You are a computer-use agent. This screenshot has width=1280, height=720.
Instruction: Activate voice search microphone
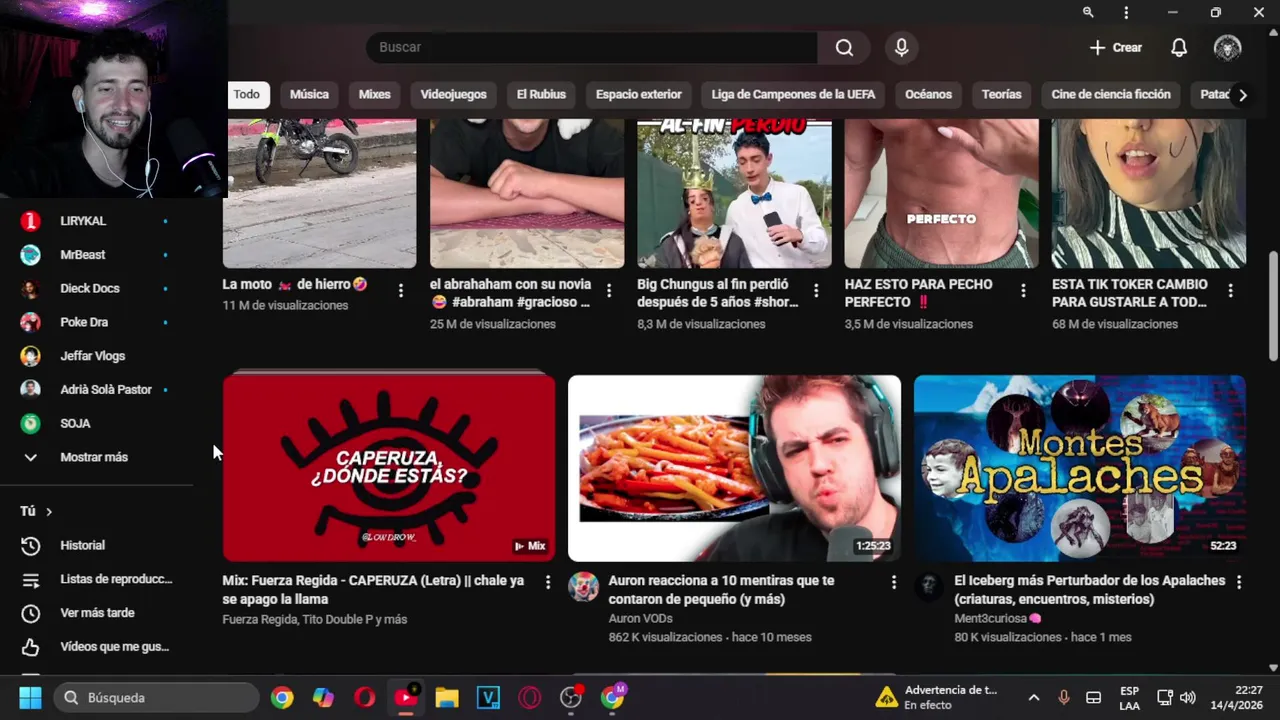pyautogui.click(x=901, y=47)
